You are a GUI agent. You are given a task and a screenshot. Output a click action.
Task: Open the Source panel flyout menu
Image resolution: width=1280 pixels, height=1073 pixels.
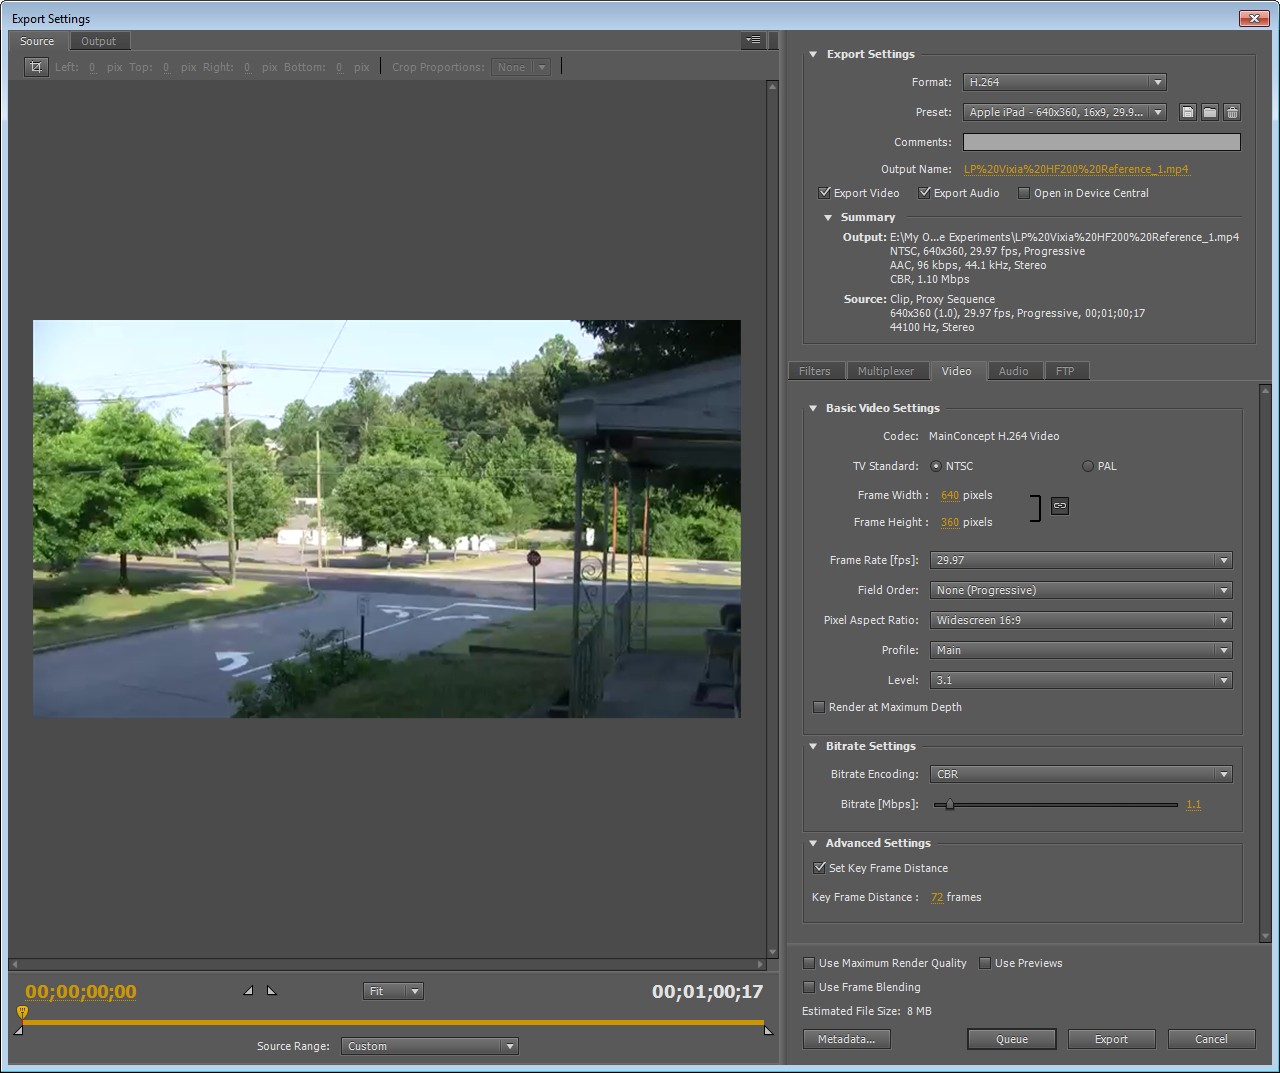pos(753,41)
